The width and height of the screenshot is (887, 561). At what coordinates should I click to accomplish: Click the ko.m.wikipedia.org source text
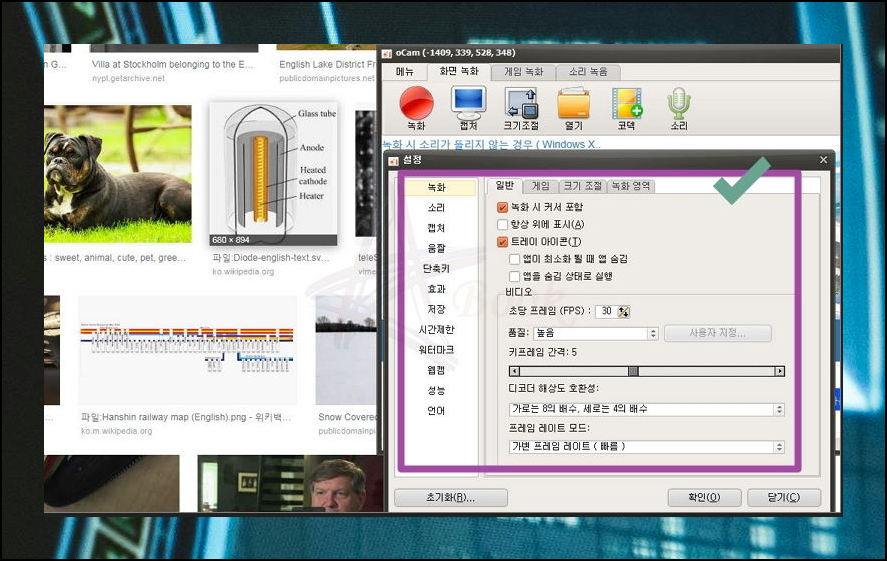coord(117,431)
